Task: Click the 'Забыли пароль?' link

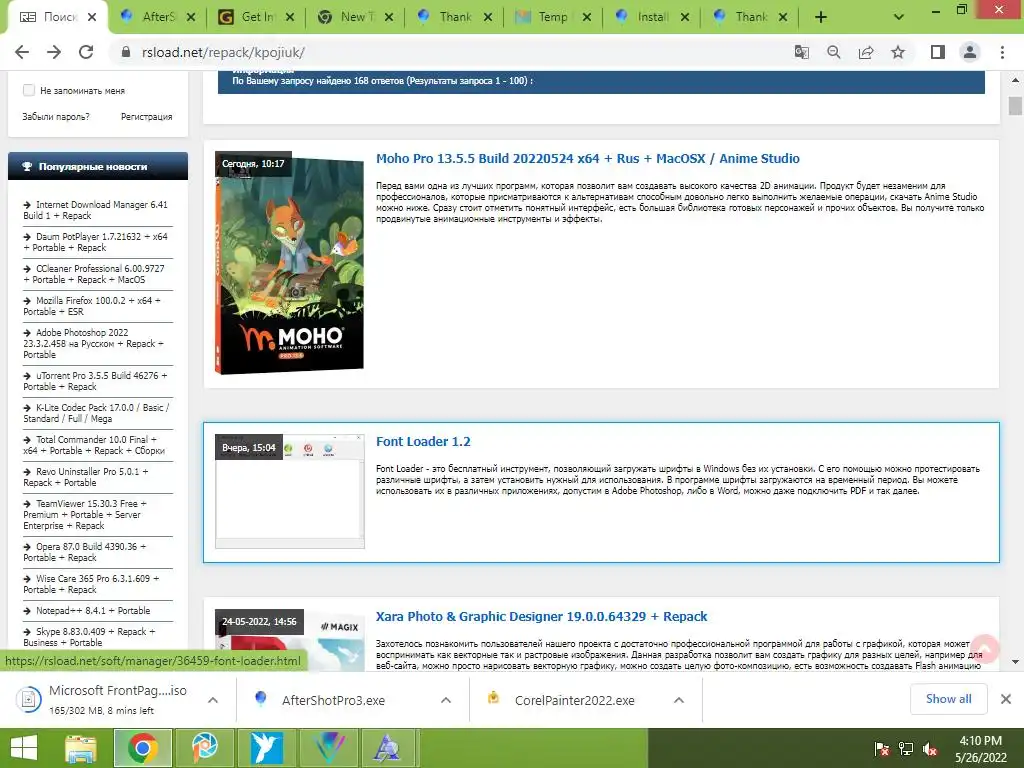Action: (56, 117)
